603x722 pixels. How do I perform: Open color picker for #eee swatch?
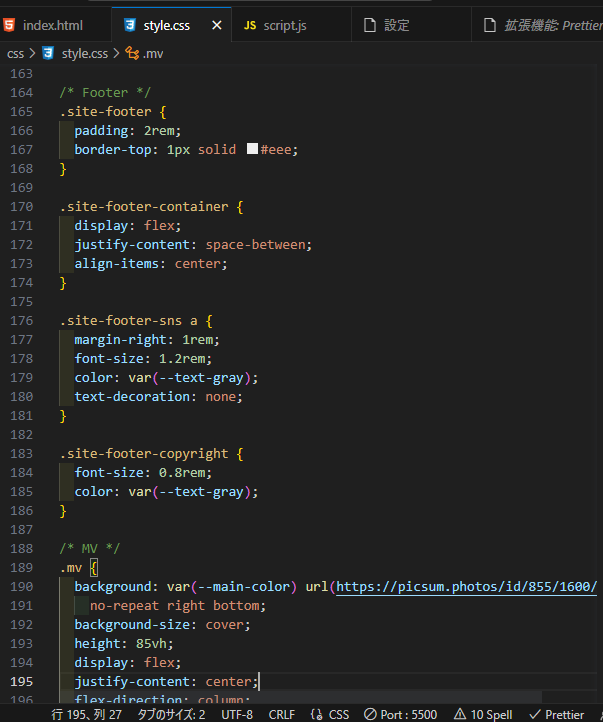pyautogui.click(x=252, y=149)
